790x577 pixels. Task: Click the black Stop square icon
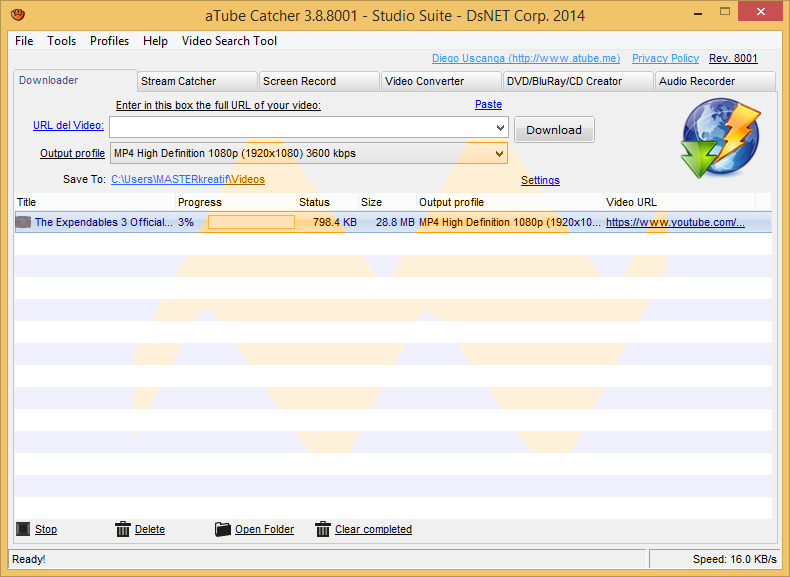[x=23, y=529]
